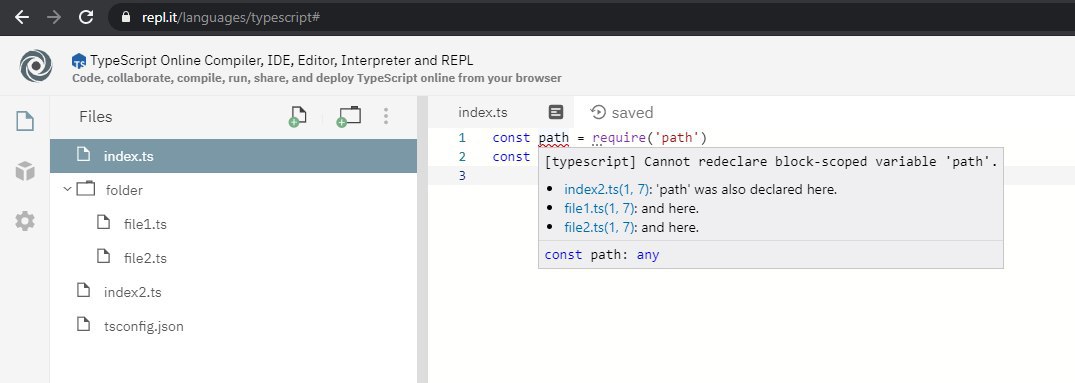This screenshot has width=1075, height=383.
Task: Open the Packages cube sidebar icon
Action: [25, 171]
